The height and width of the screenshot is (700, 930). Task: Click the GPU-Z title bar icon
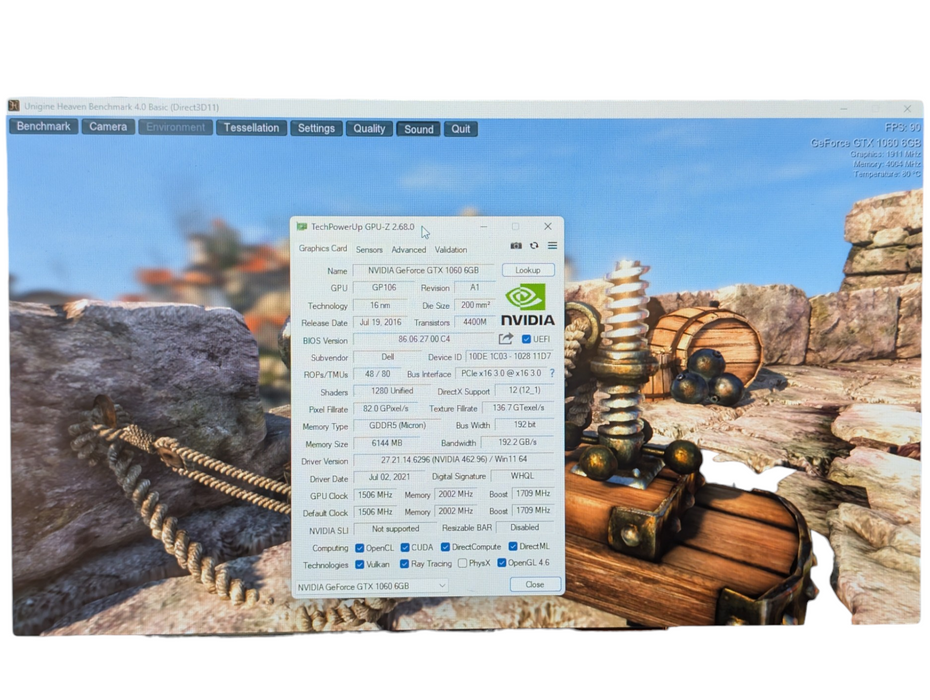302,227
